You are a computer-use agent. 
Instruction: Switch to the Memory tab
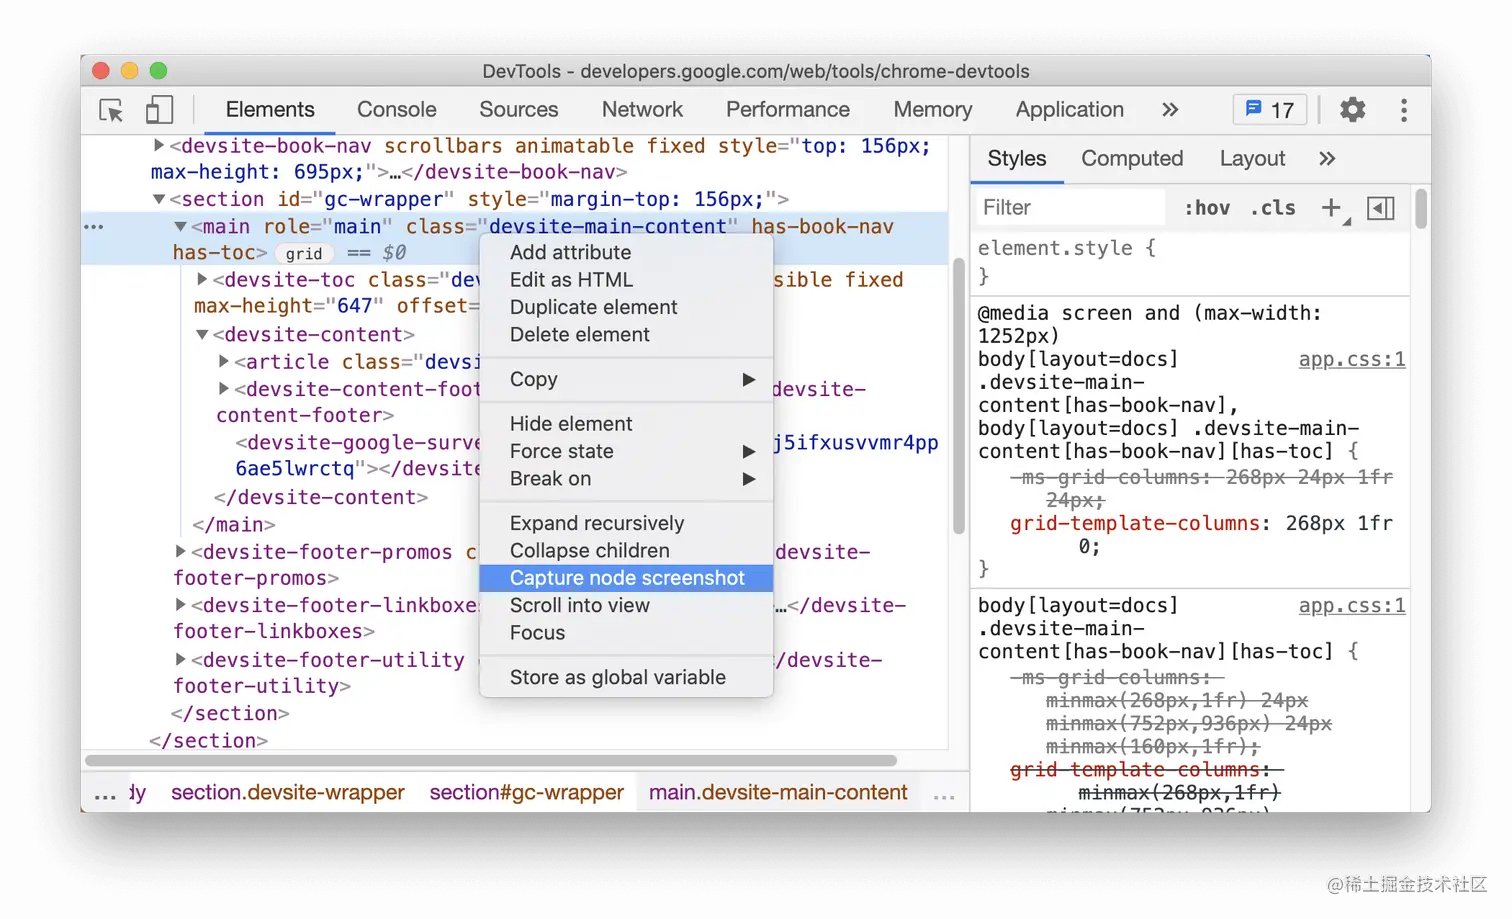(933, 110)
